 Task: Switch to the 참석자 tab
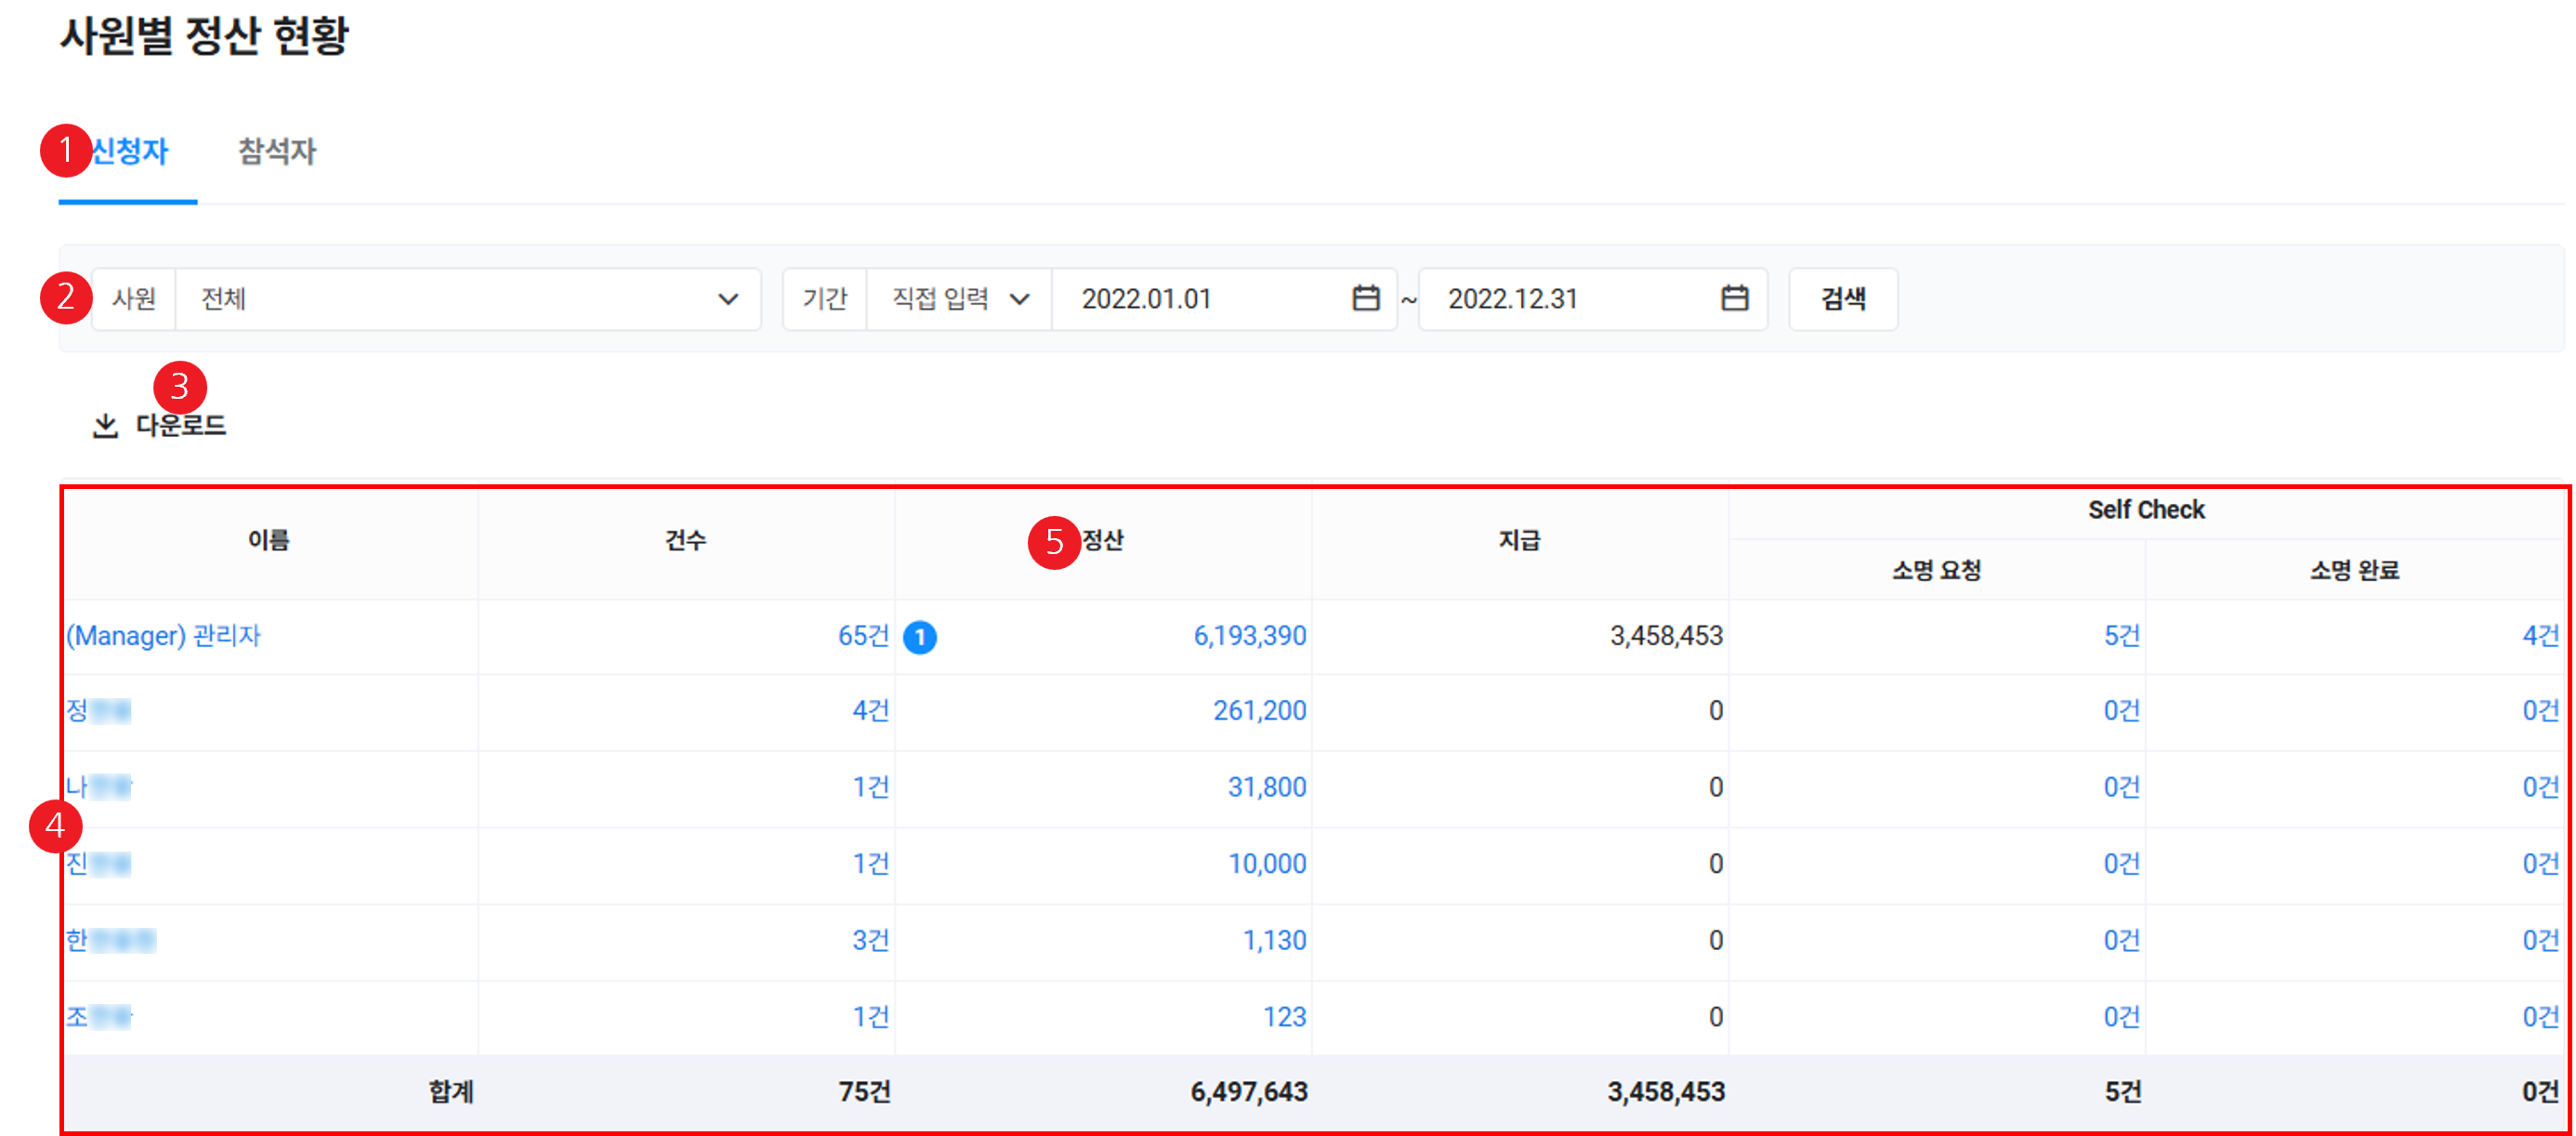[277, 151]
